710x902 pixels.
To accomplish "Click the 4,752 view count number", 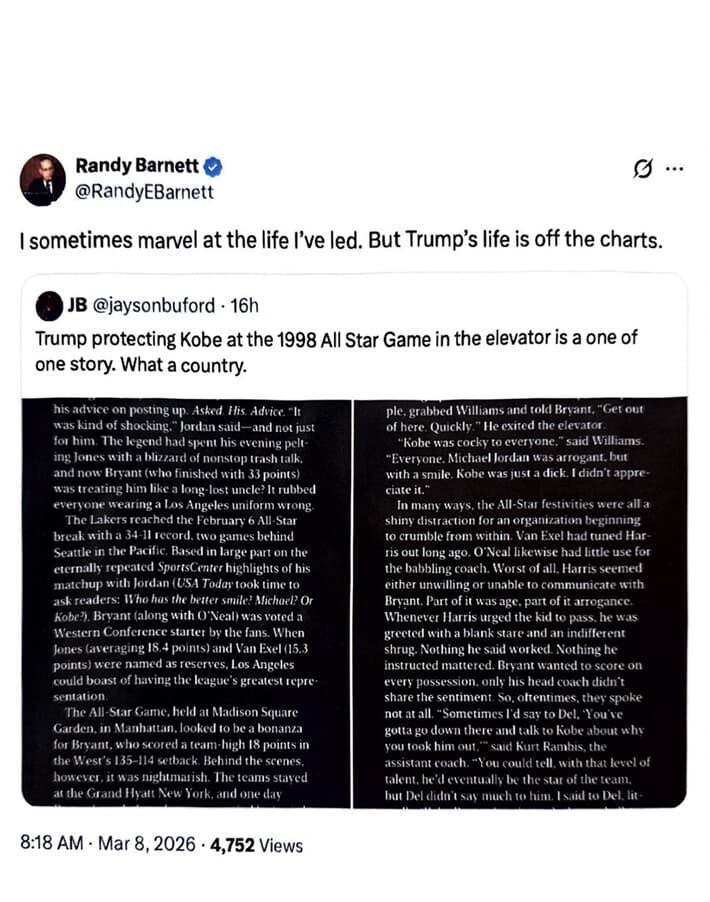I will click(232, 845).
